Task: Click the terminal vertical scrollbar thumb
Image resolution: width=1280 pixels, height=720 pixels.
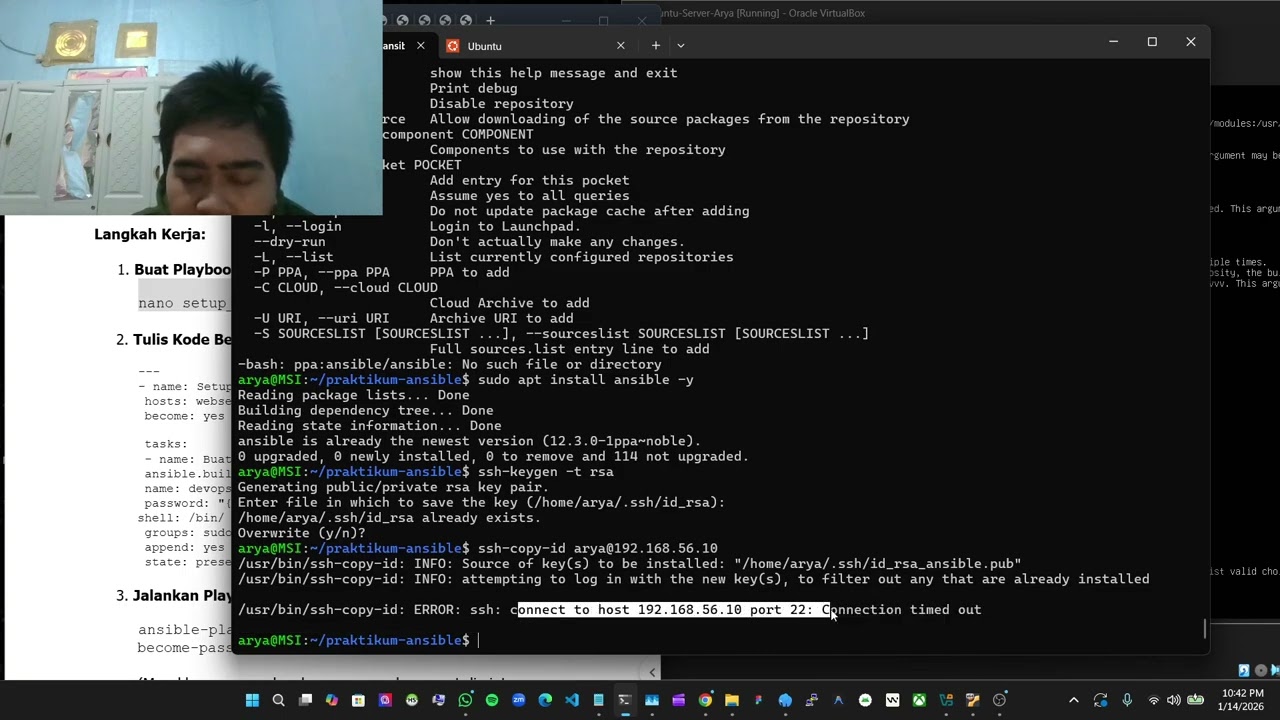Action: [x=1205, y=628]
